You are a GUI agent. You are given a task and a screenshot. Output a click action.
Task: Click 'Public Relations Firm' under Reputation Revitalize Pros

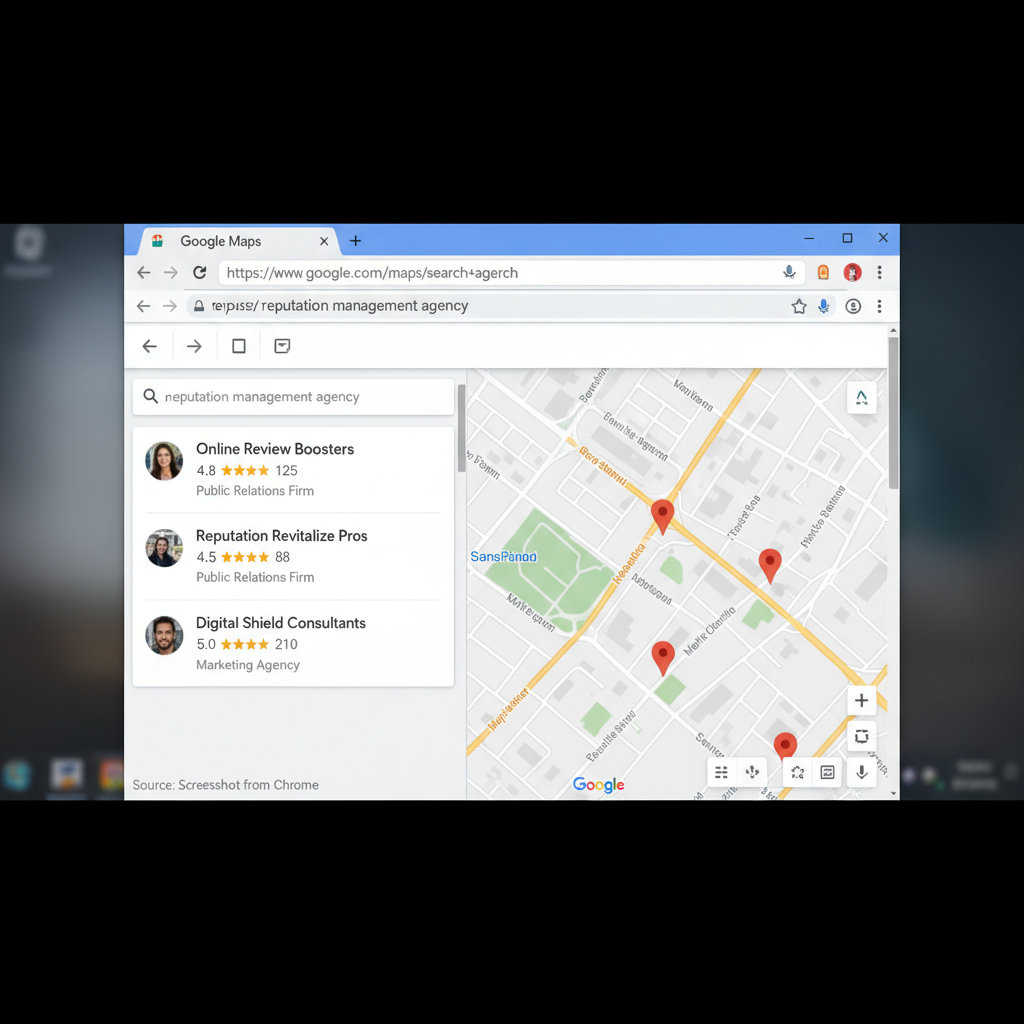point(255,577)
